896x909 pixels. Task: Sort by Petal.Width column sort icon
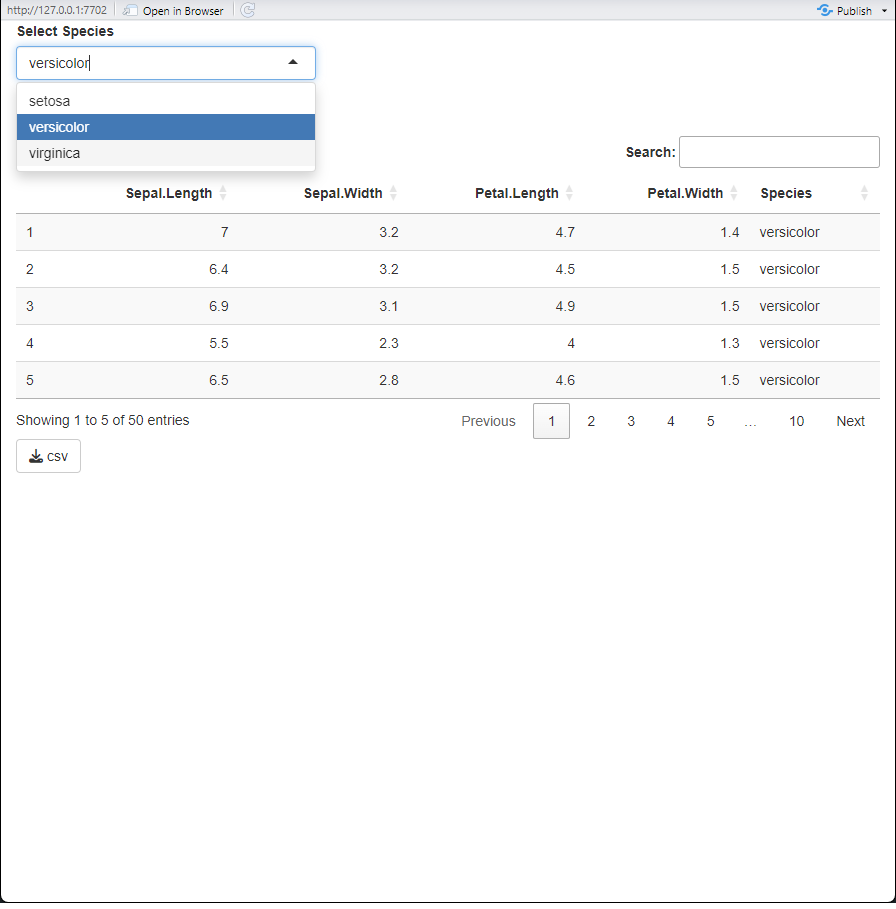coord(734,193)
